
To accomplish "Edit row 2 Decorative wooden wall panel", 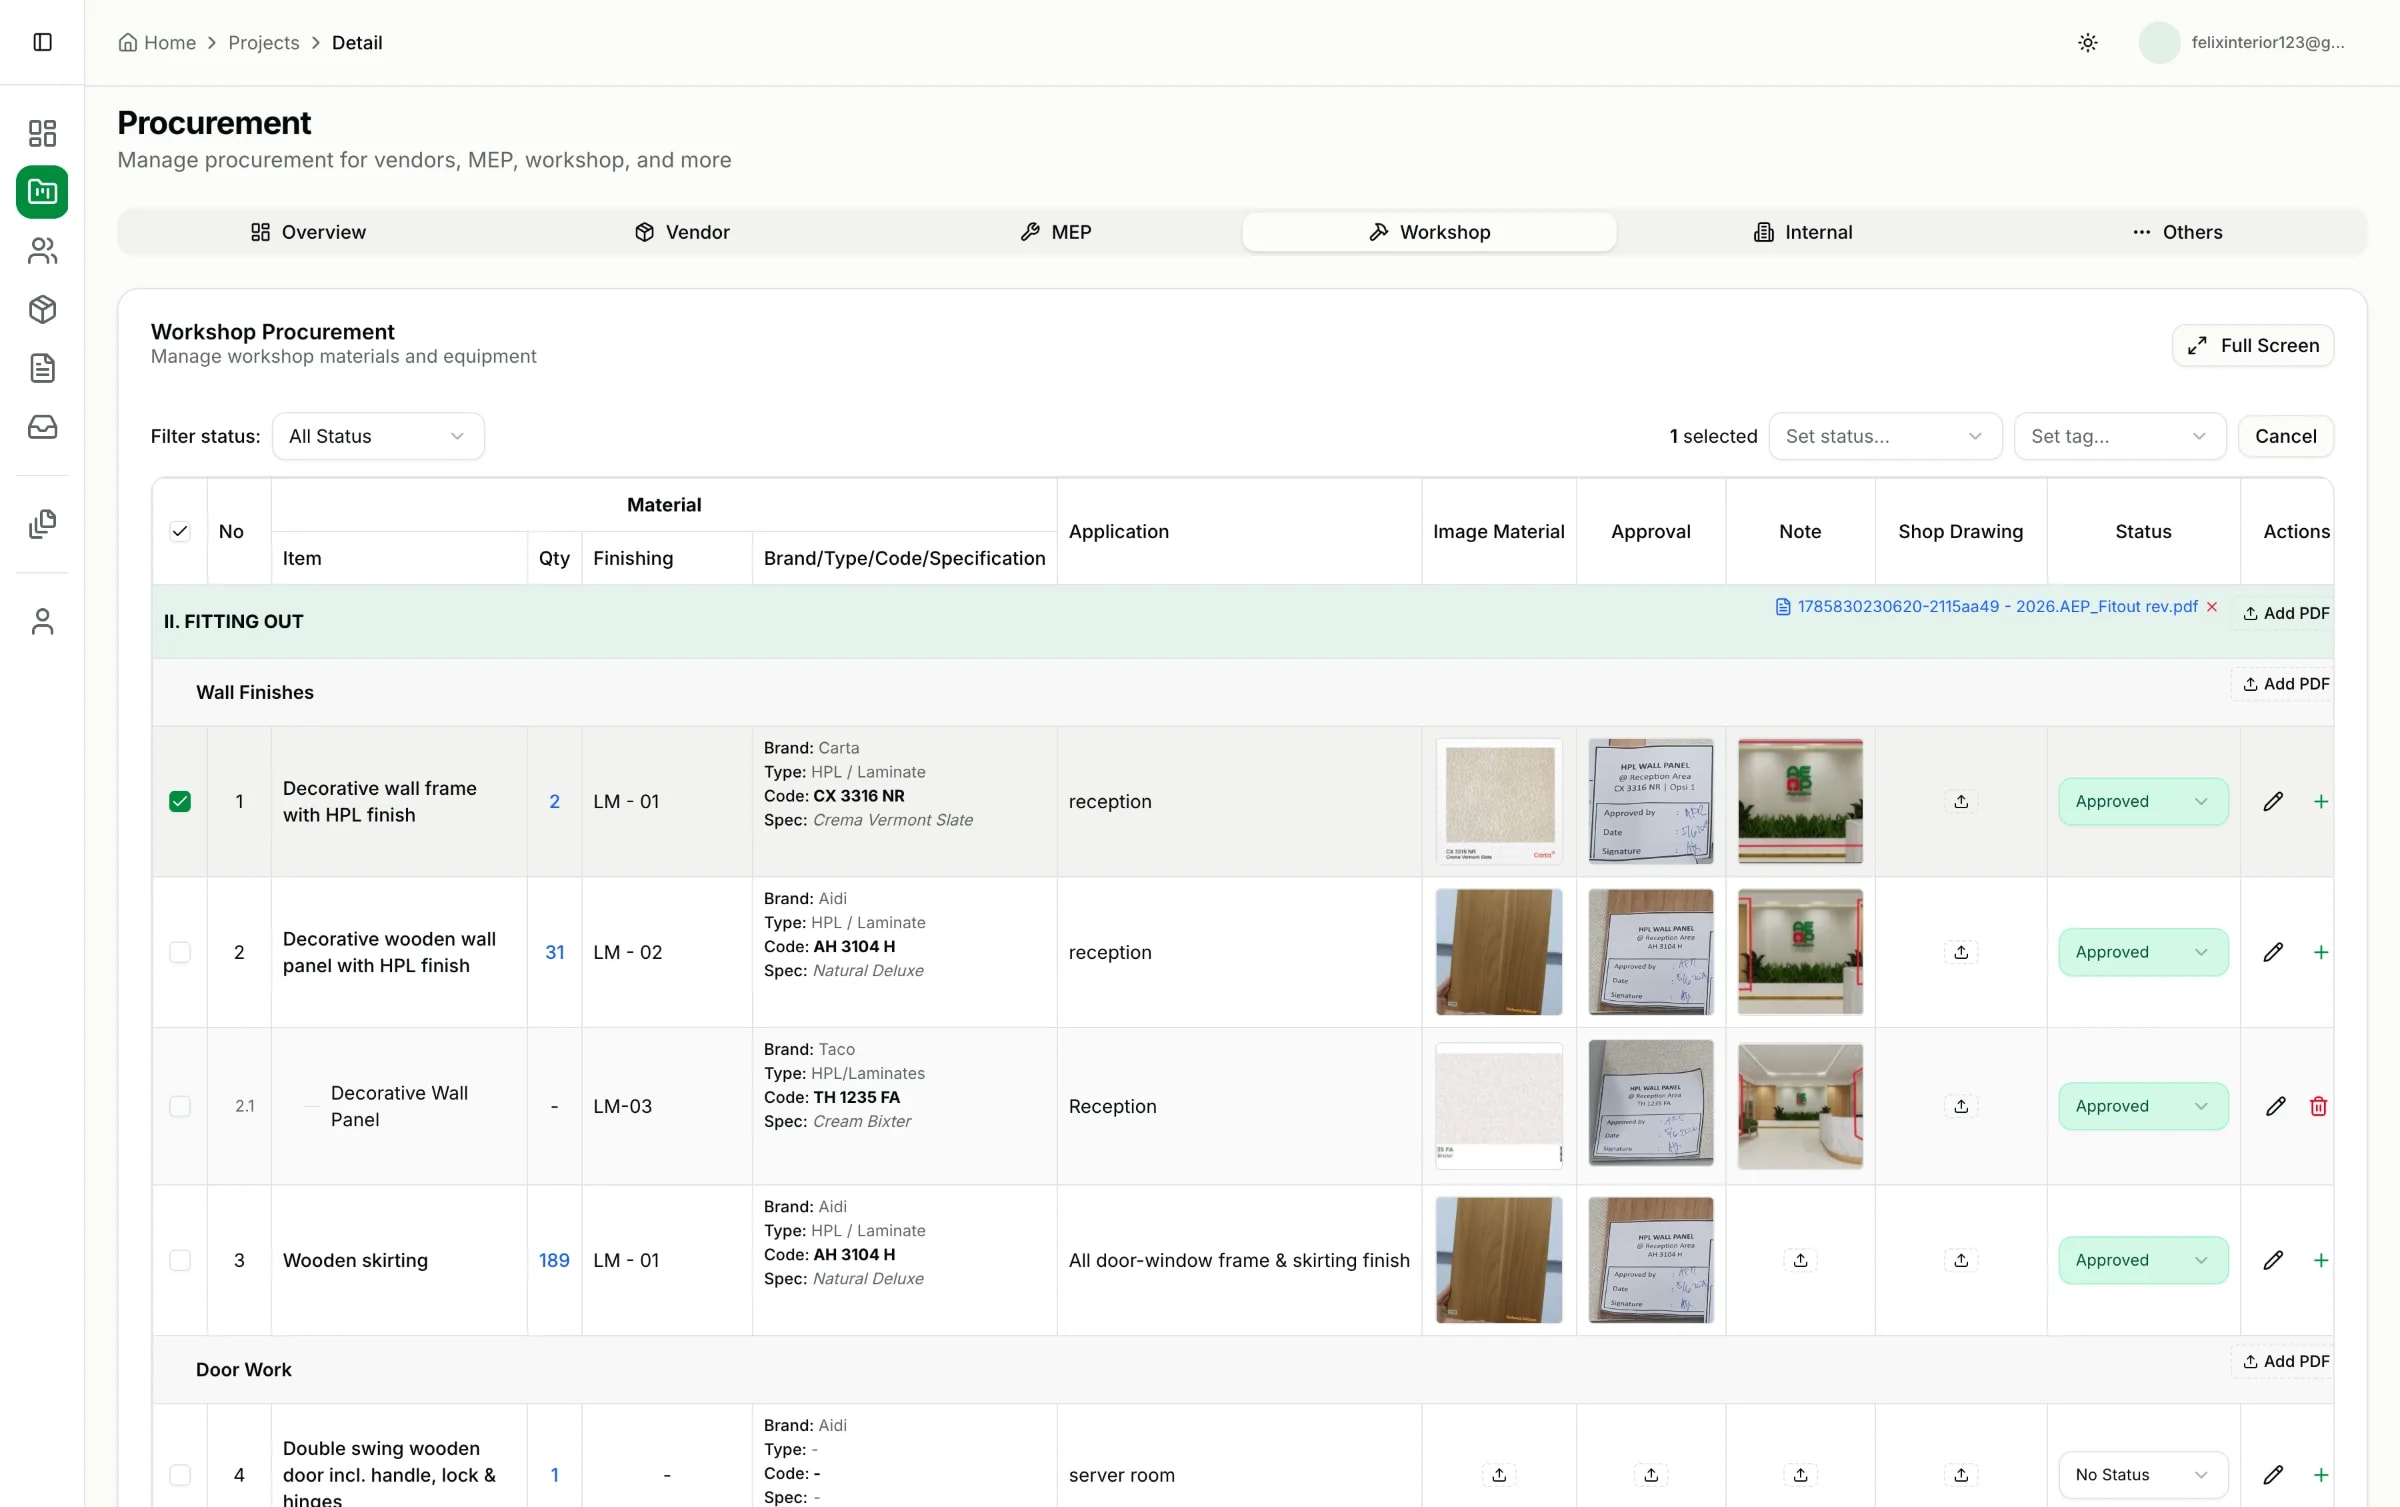I will [2273, 952].
